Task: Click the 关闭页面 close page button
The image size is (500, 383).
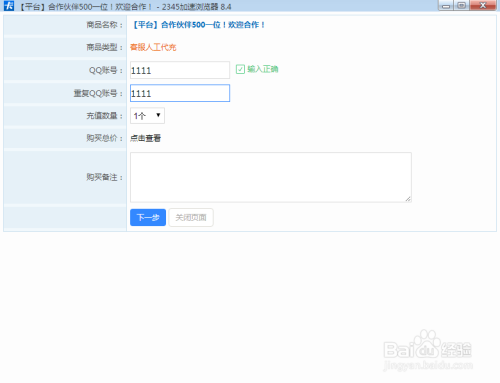Action: (x=191, y=217)
